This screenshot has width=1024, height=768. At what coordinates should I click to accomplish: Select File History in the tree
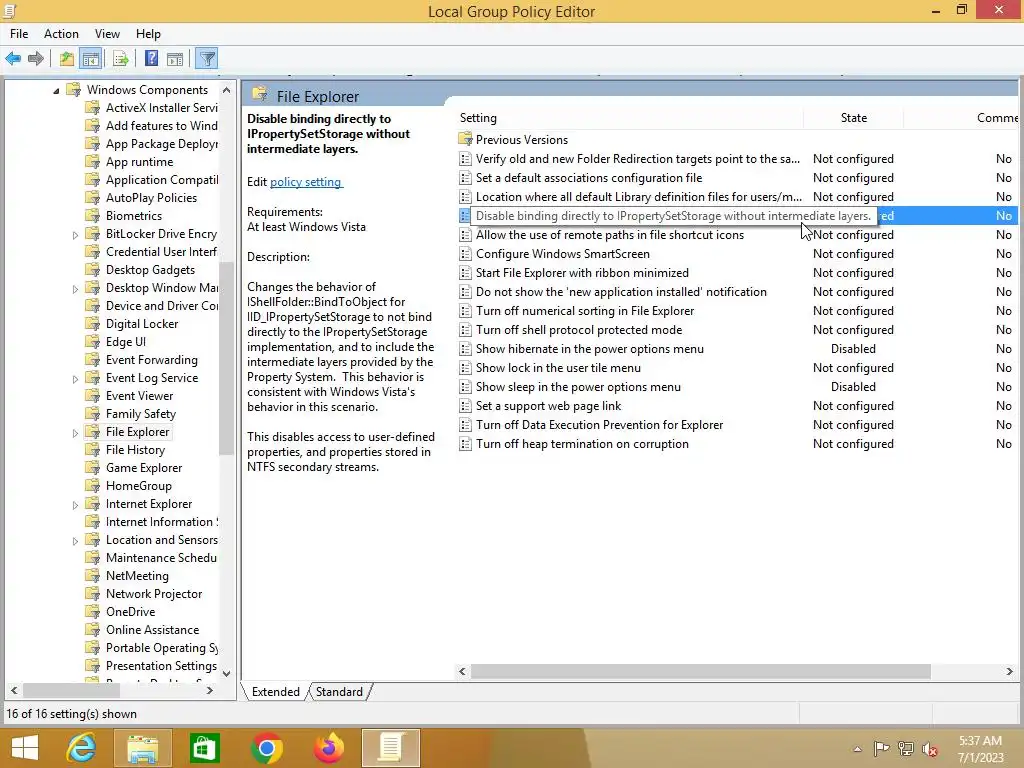[x=135, y=449]
